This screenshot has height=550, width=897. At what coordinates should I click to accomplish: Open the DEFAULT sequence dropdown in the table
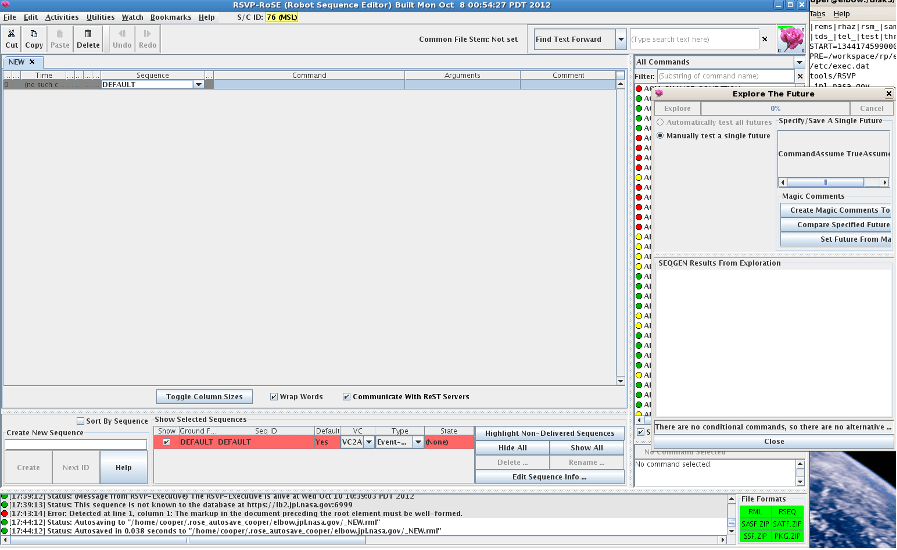(x=198, y=85)
